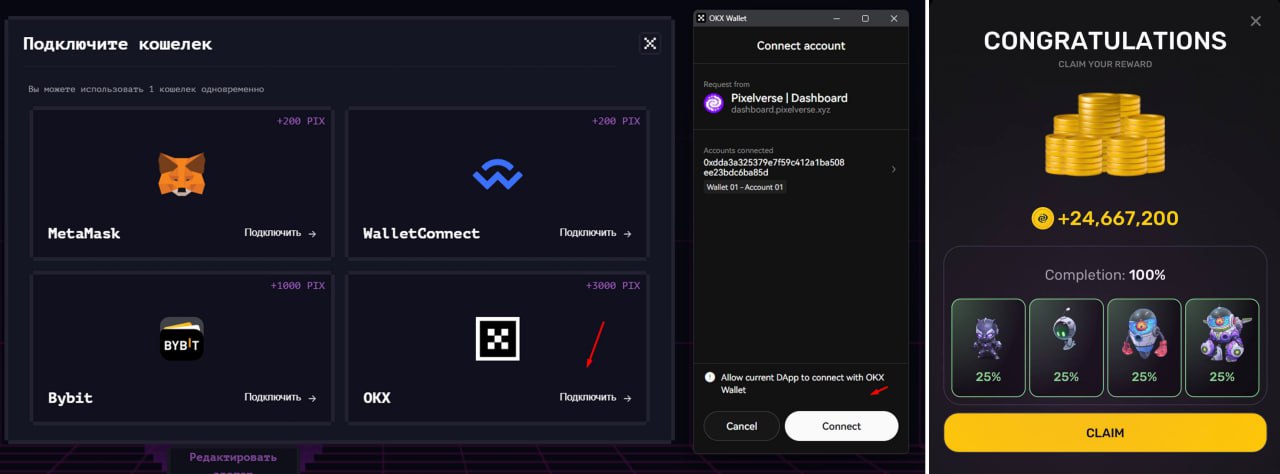Image resolution: width=1280 pixels, height=474 pixels.
Task: Select the connected wallet address 0xdda3a3...
Action: 774,167
